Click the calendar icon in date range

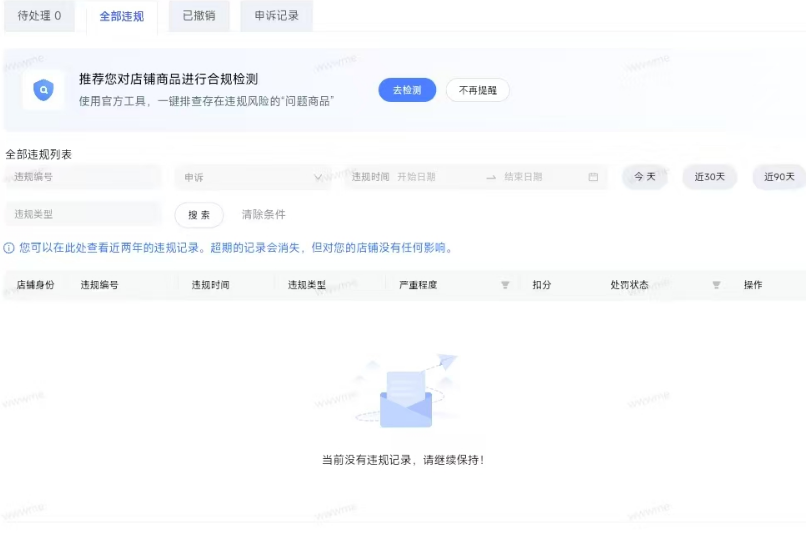coord(593,177)
